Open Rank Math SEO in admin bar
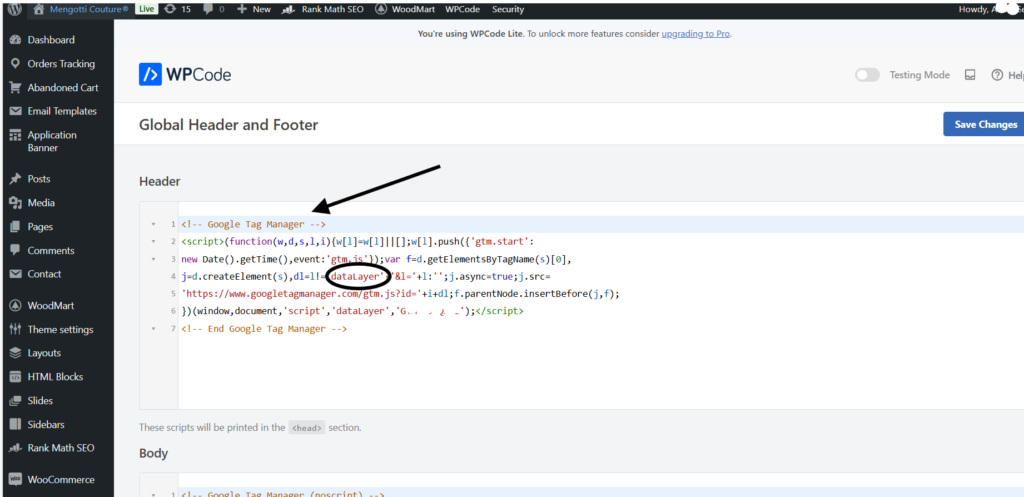Screen dimensions: 1024x497 click(324, 9)
